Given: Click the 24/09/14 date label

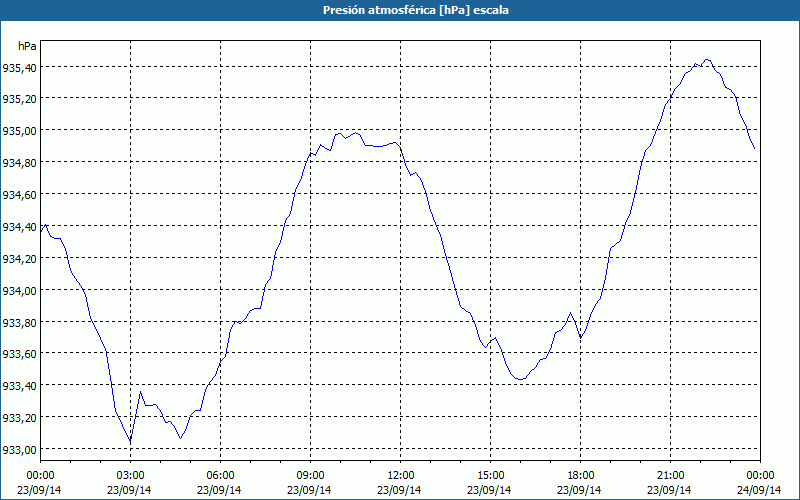Looking at the screenshot, I should (x=759, y=490).
